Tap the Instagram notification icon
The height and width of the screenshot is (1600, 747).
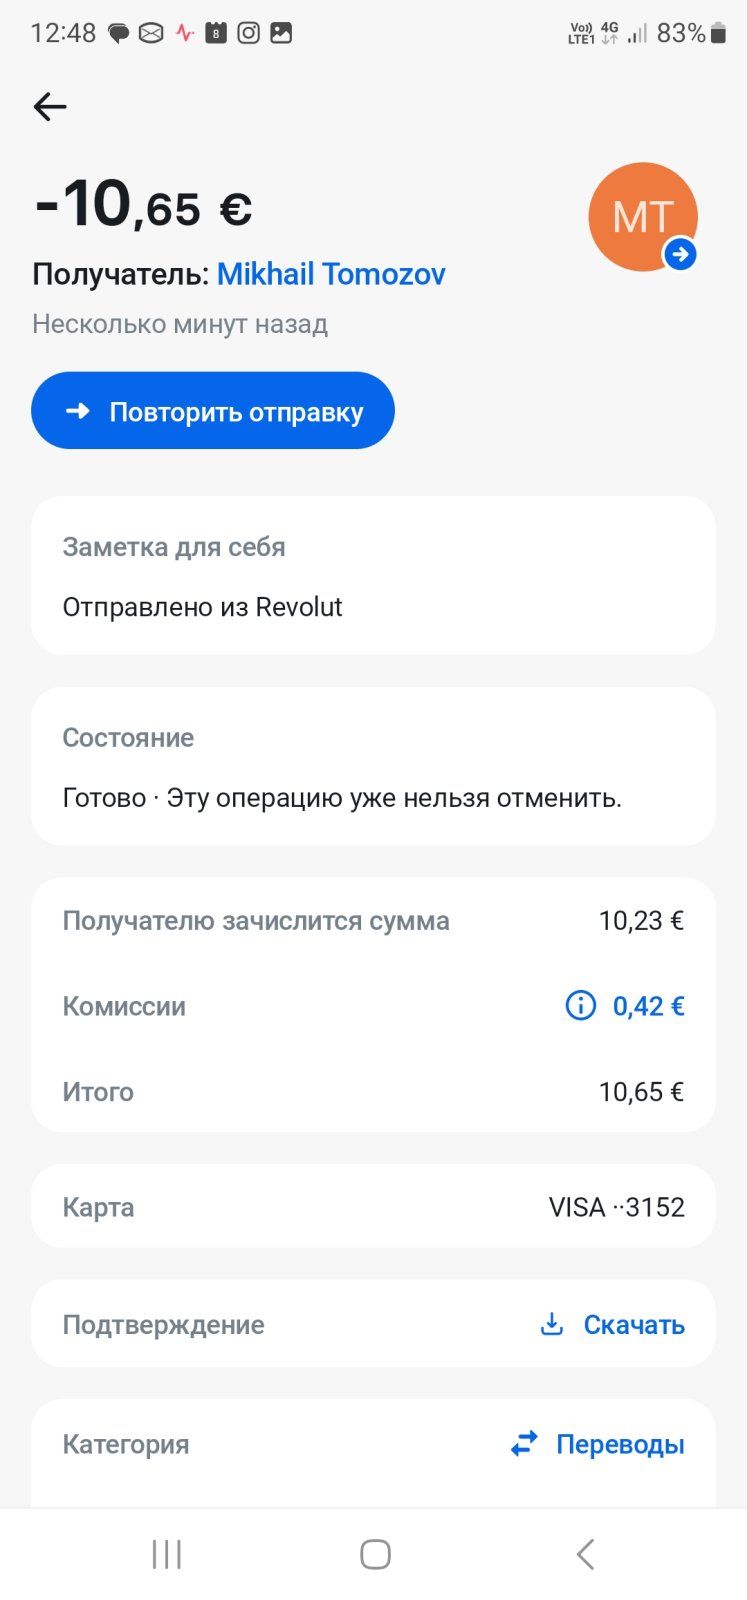click(248, 33)
